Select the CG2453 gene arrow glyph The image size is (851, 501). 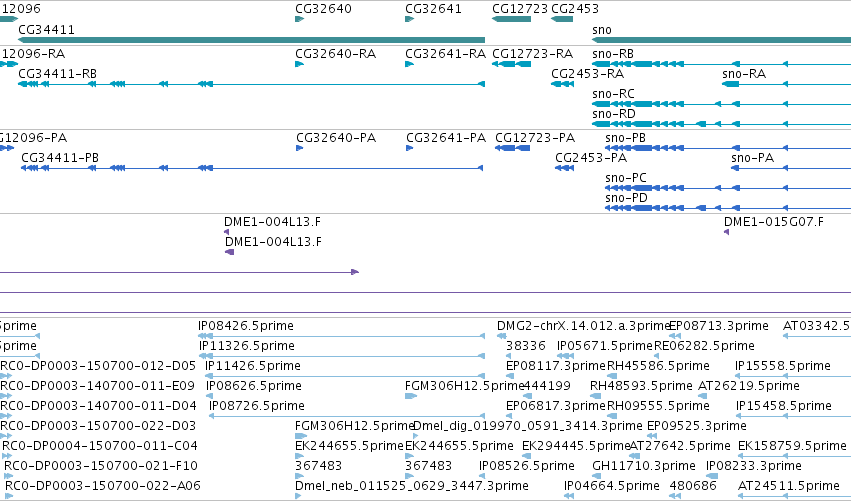pyautogui.click(x=562, y=19)
